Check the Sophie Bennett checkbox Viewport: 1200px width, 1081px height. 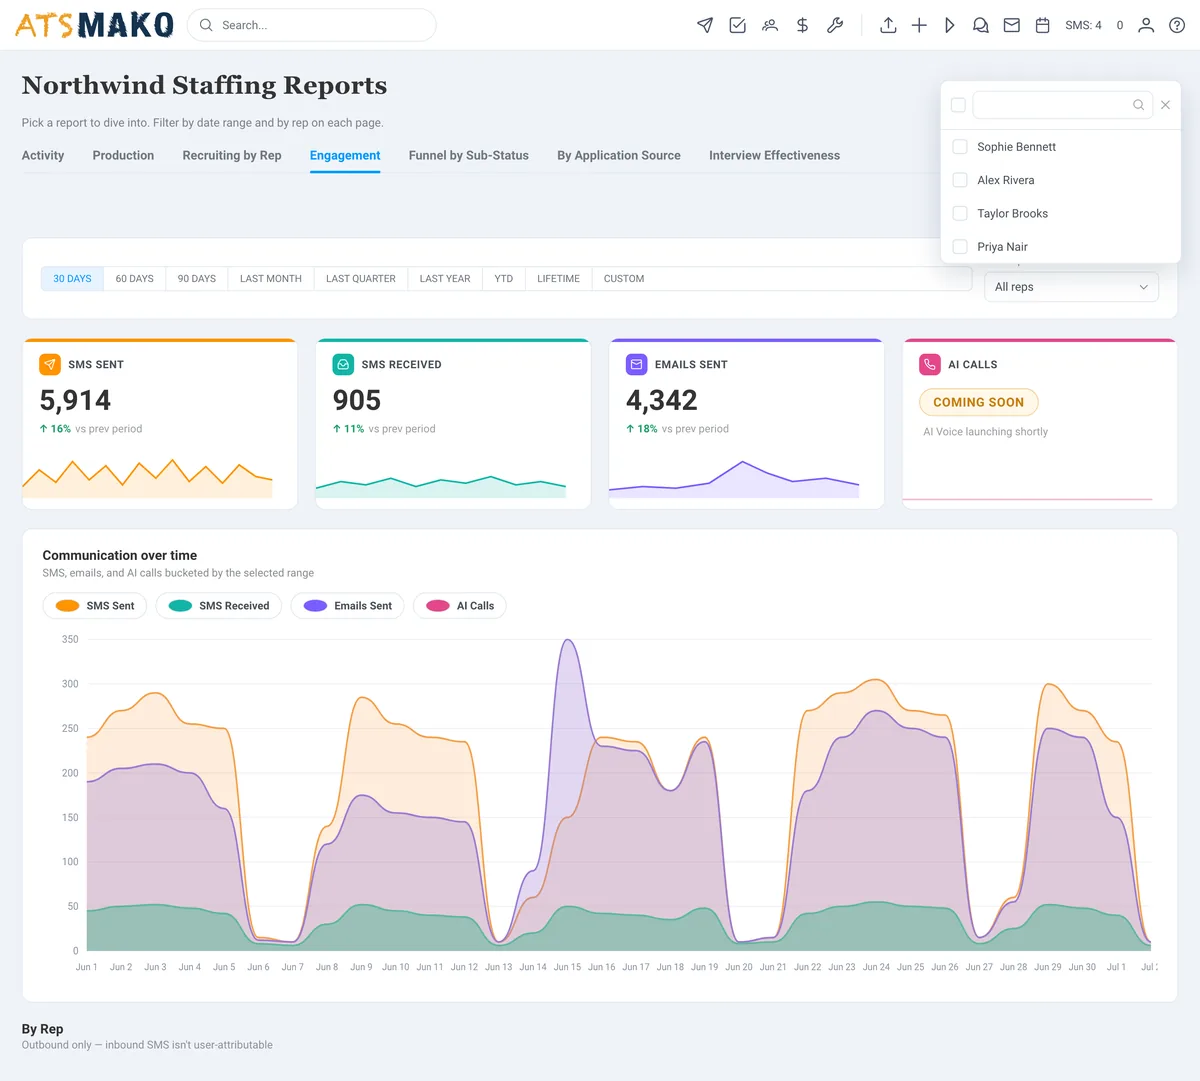pos(960,147)
